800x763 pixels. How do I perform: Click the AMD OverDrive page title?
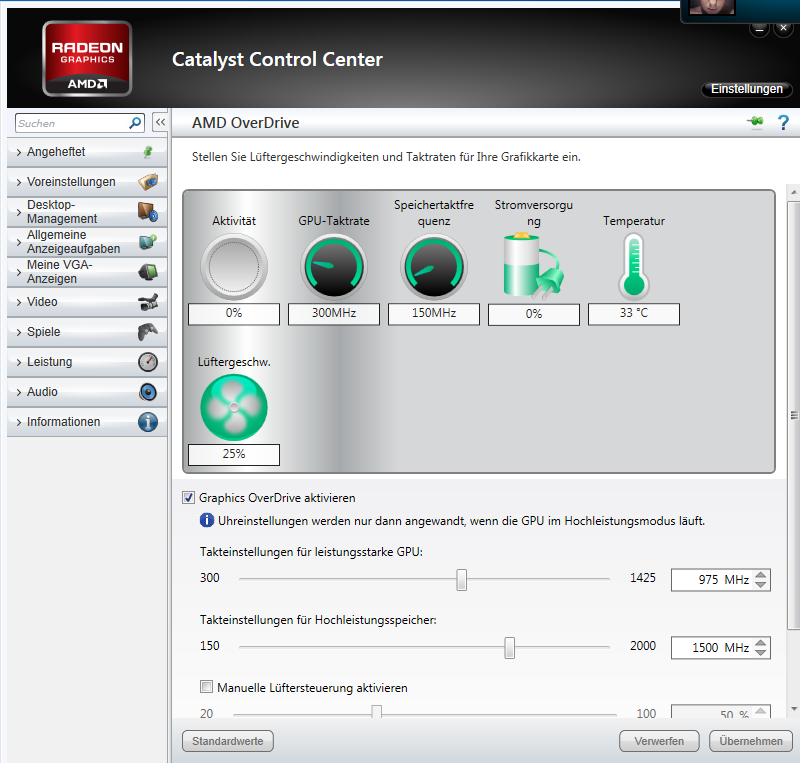[245, 122]
